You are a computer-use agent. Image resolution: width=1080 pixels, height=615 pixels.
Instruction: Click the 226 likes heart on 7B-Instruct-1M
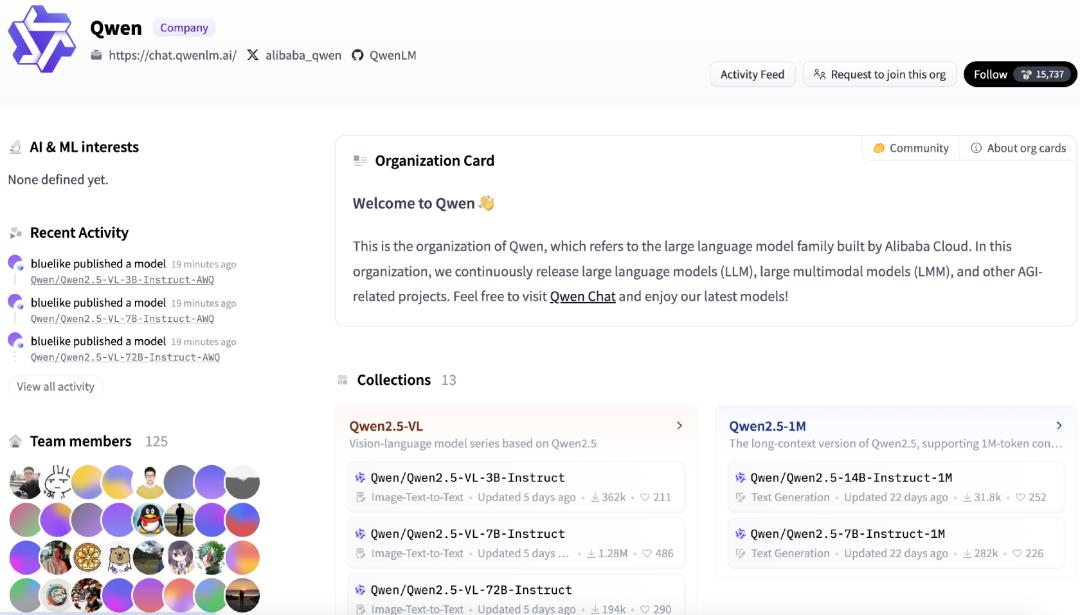pyautogui.click(x=1017, y=553)
